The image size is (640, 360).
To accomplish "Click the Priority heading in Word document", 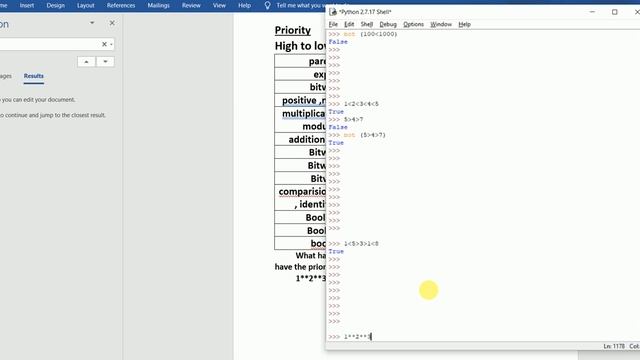I will [x=293, y=30].
